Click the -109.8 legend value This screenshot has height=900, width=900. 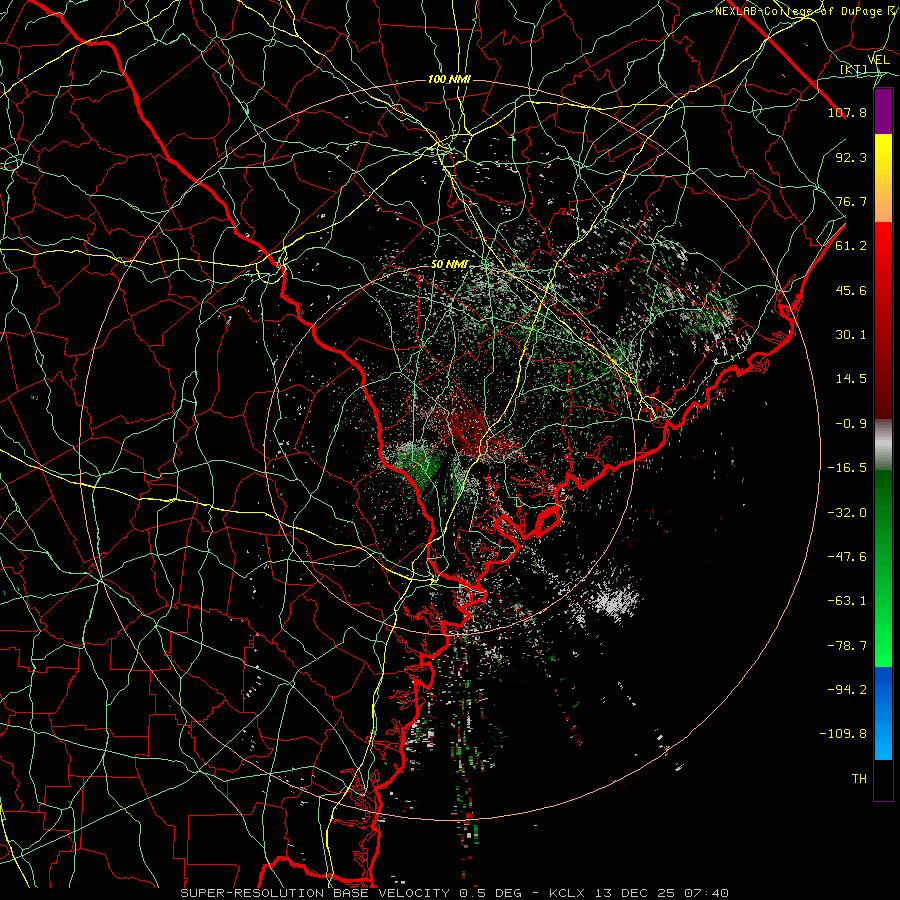(x=843, y=734)
